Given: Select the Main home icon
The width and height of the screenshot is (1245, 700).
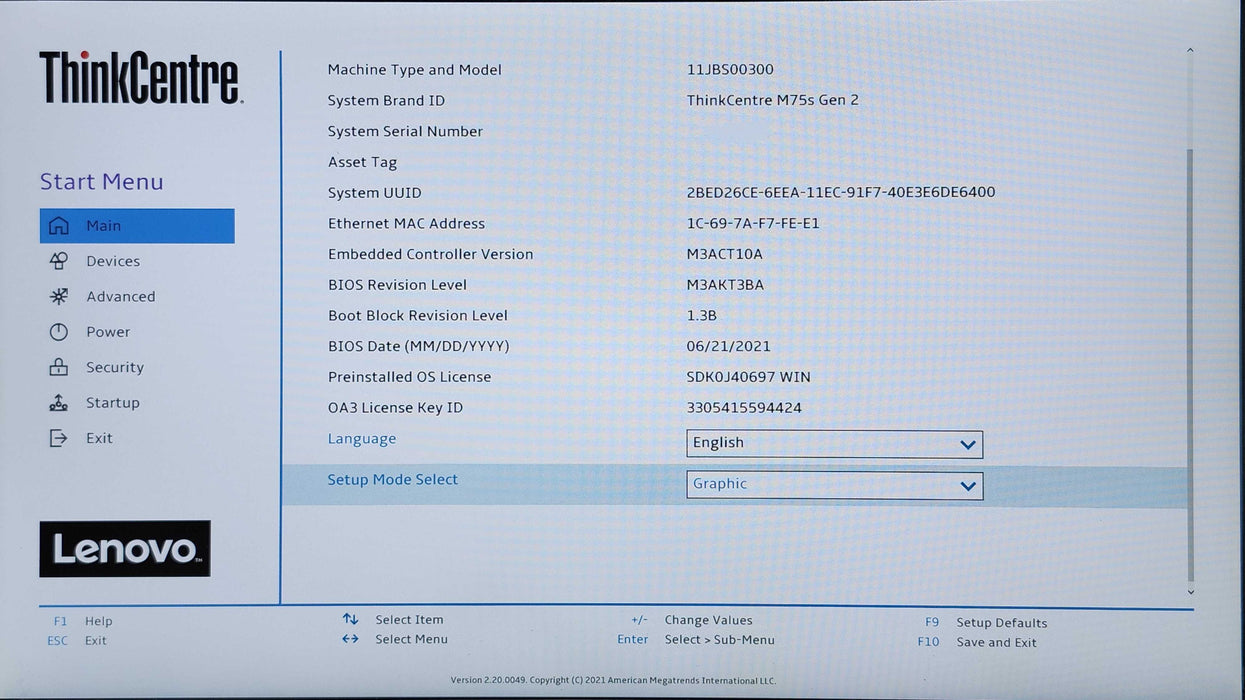Looking at the screenshot, I should pos(59,226).
